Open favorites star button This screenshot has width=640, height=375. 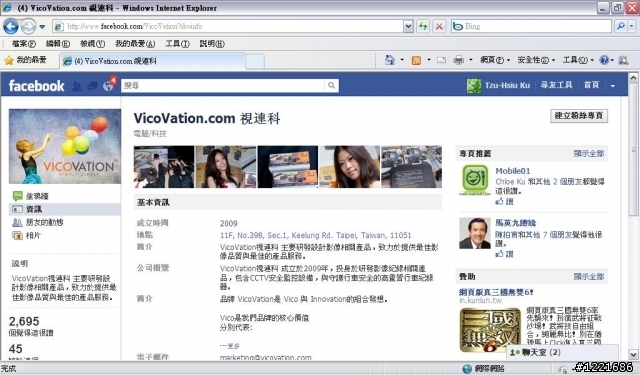point(25,61)
